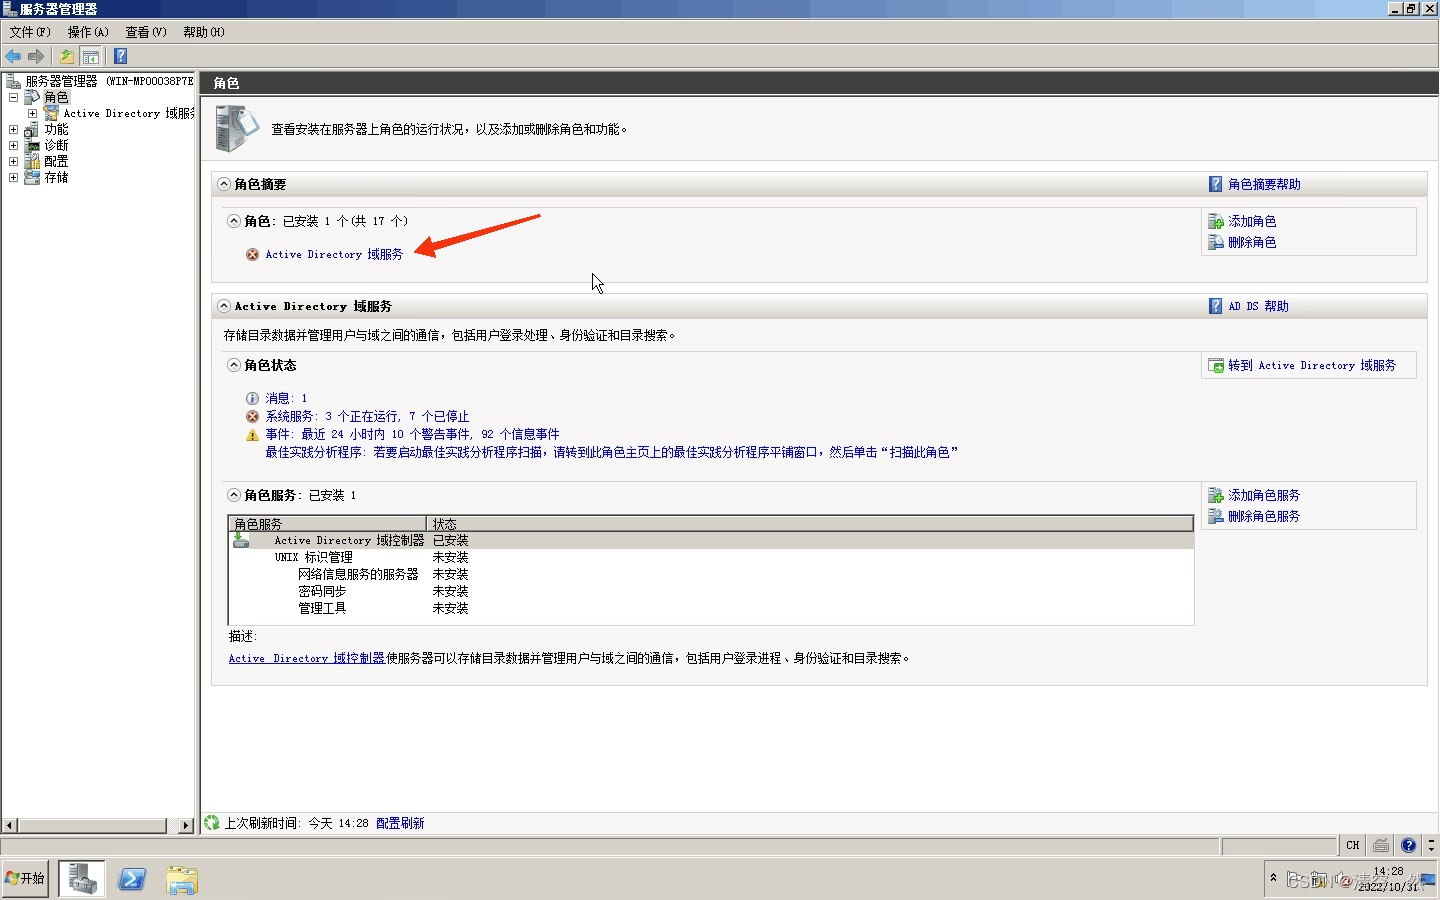
Task: Open PowerShell from the taskbar
Action: click(132, 879)
